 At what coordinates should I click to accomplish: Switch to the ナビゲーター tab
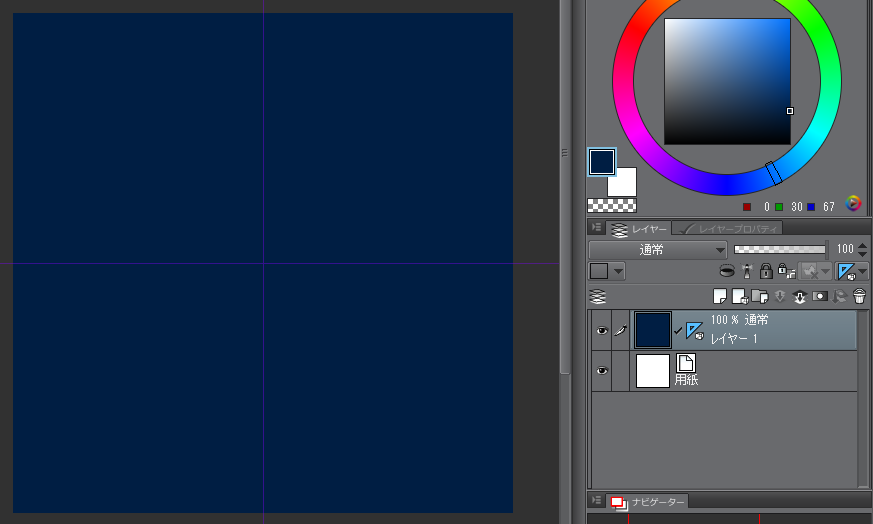(x=648, y=502)
